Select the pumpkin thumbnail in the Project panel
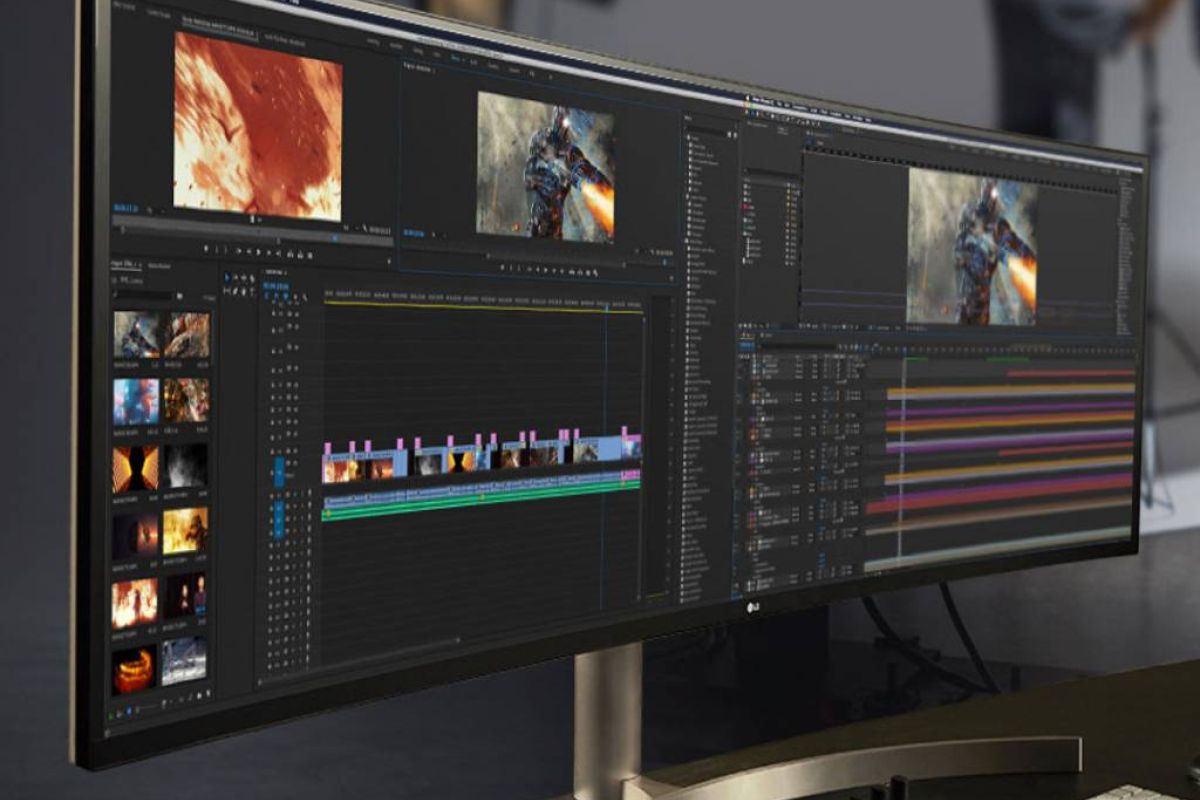This screenshot has height=800, width=1200. 133,668
